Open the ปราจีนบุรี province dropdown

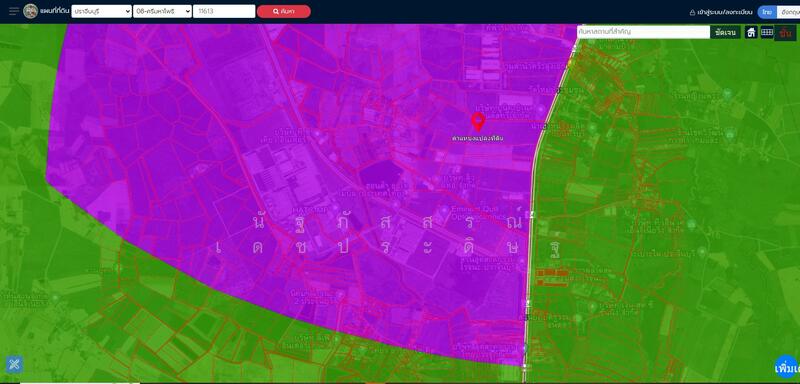[x=102, y=11]
